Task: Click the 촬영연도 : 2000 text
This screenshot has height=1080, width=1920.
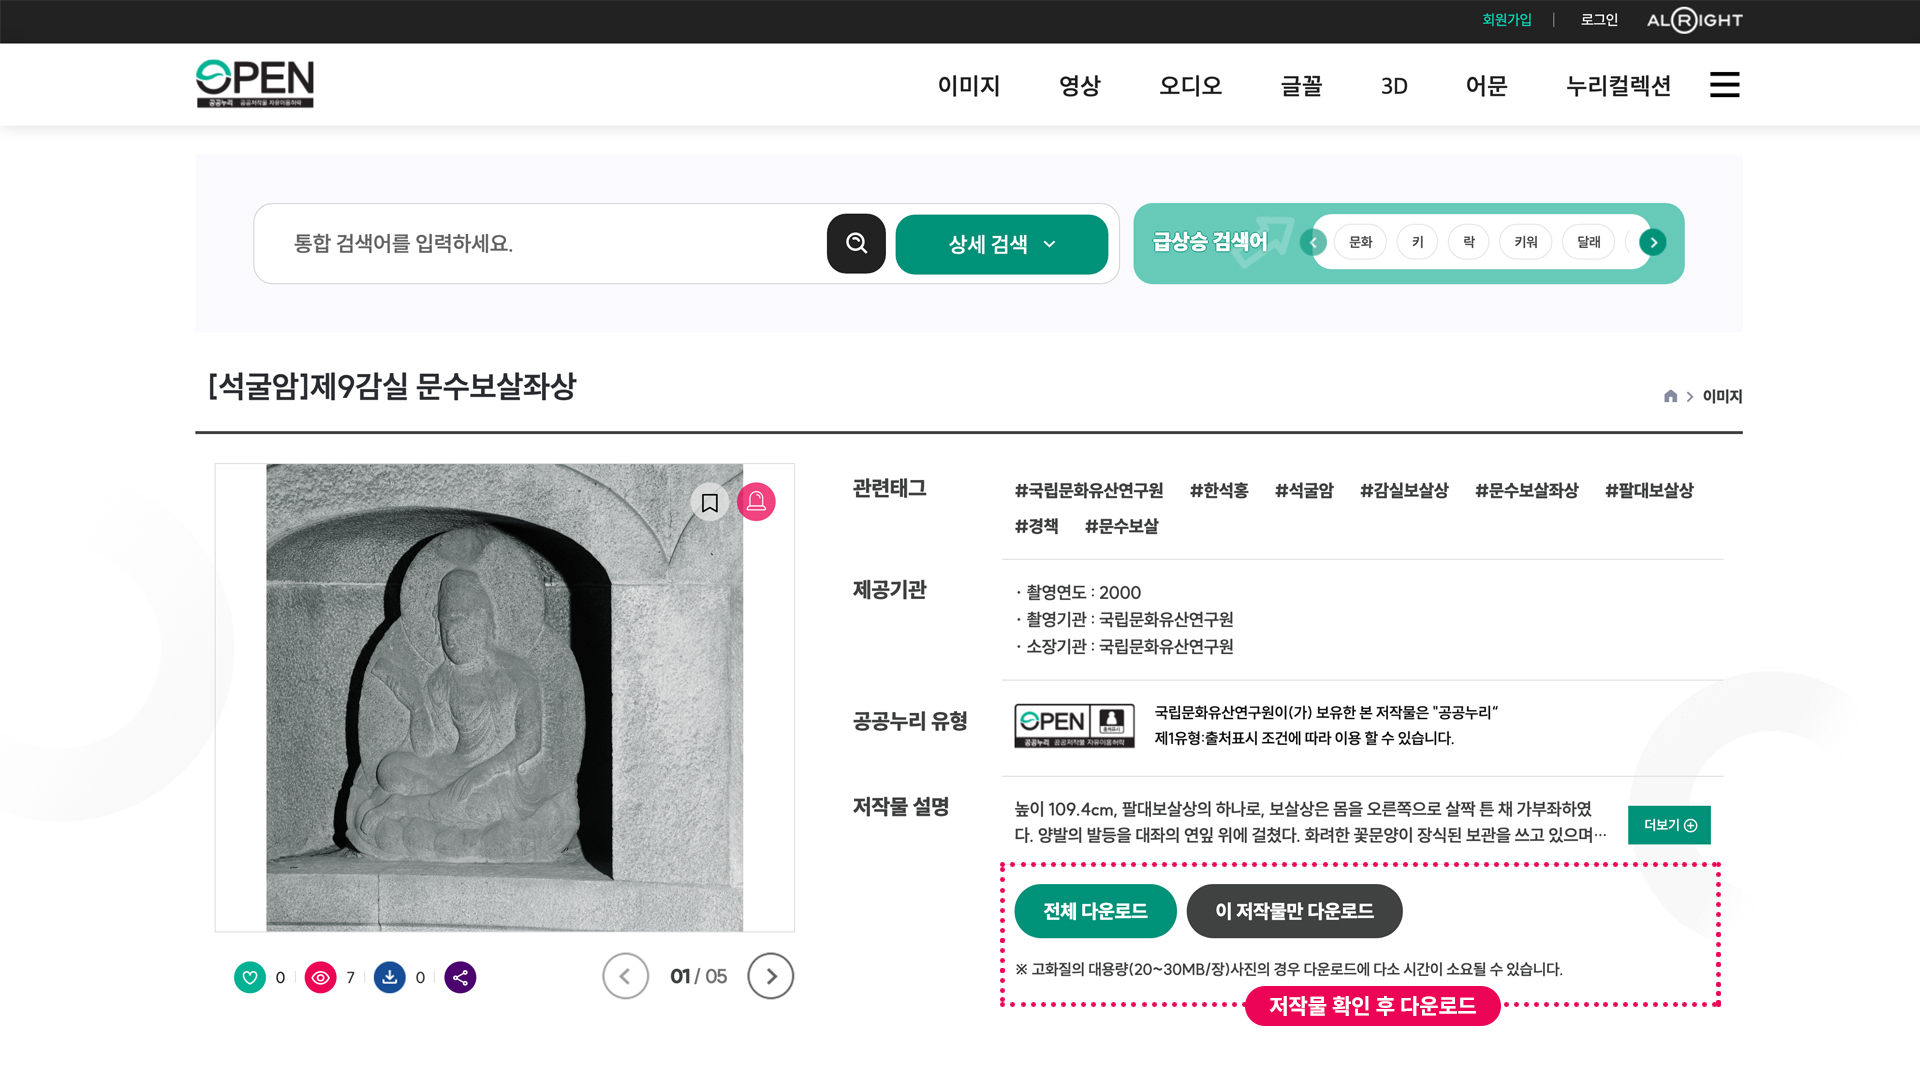Action: point(1083,593)
